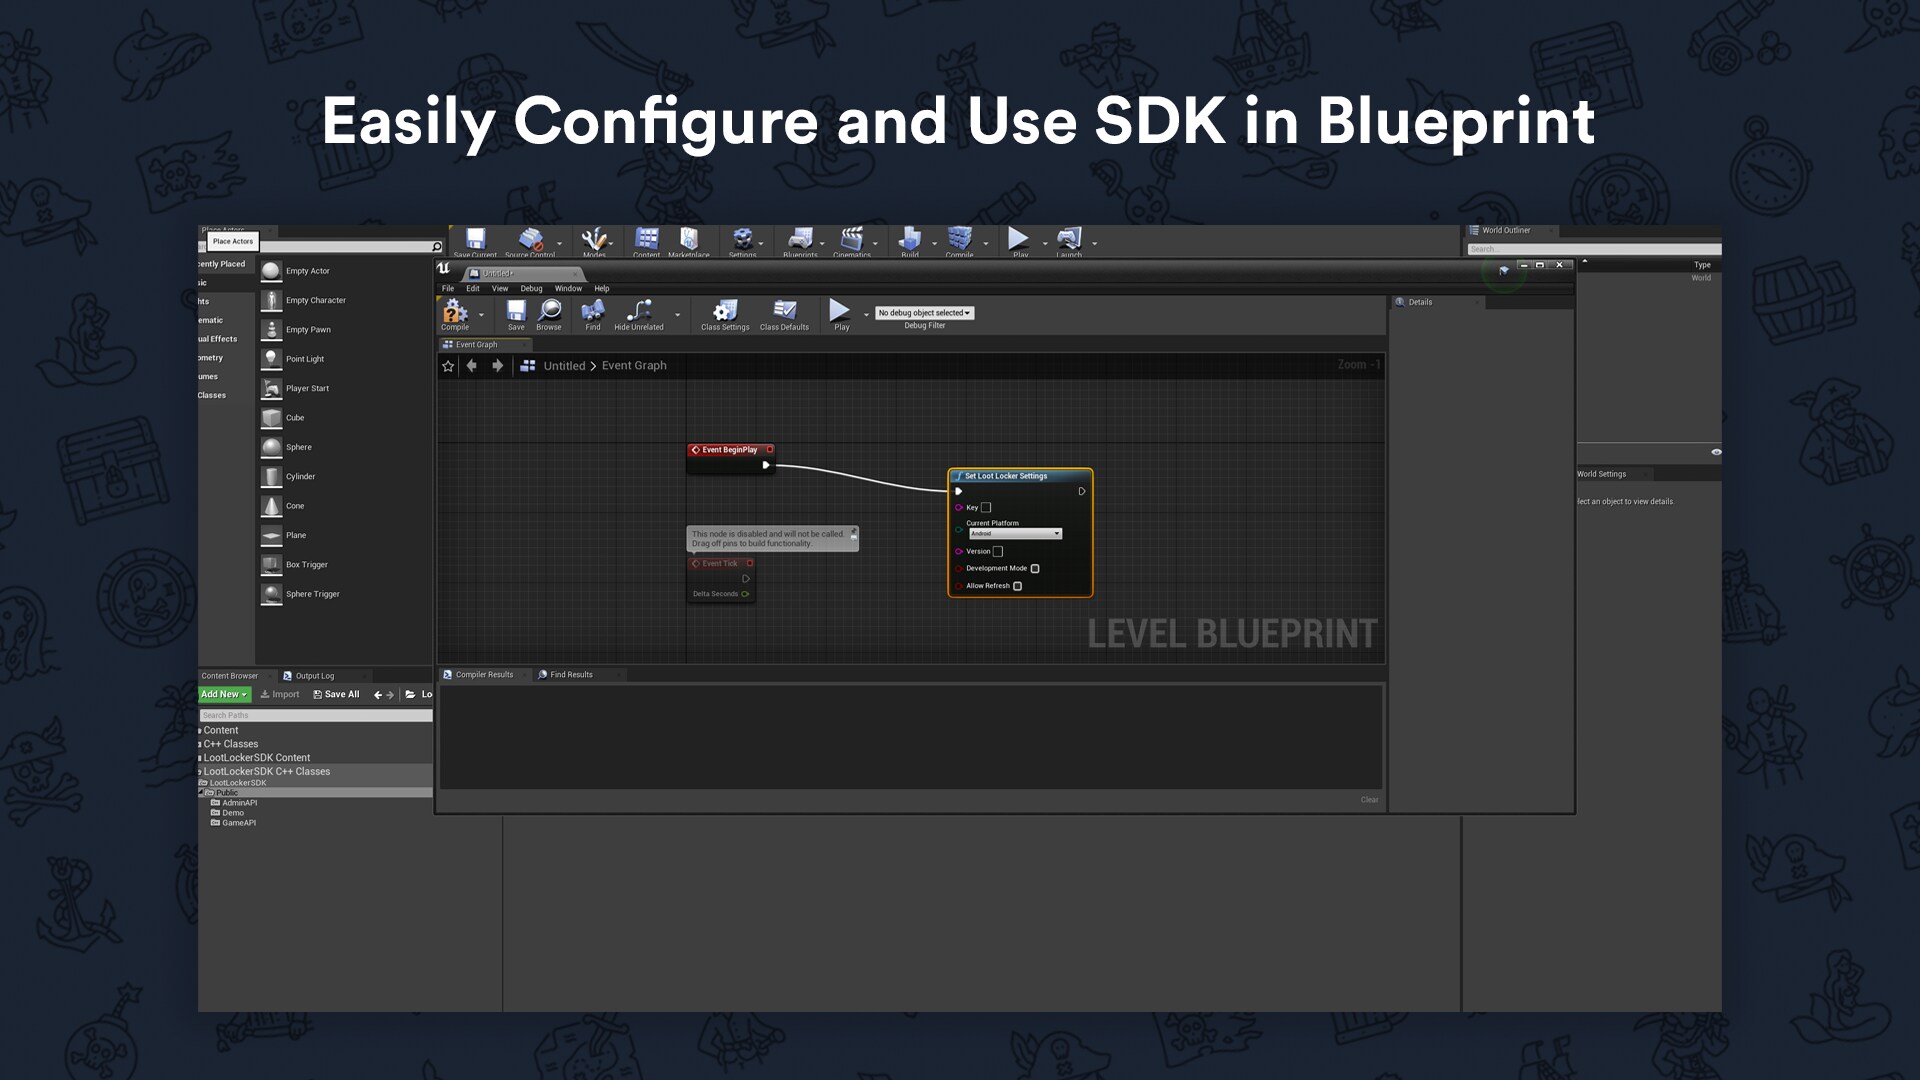Toggle the World Outliner eye visibility icon
Image resolution: width=1920 pixels, height=1080 pixels.
[1716, 452]
